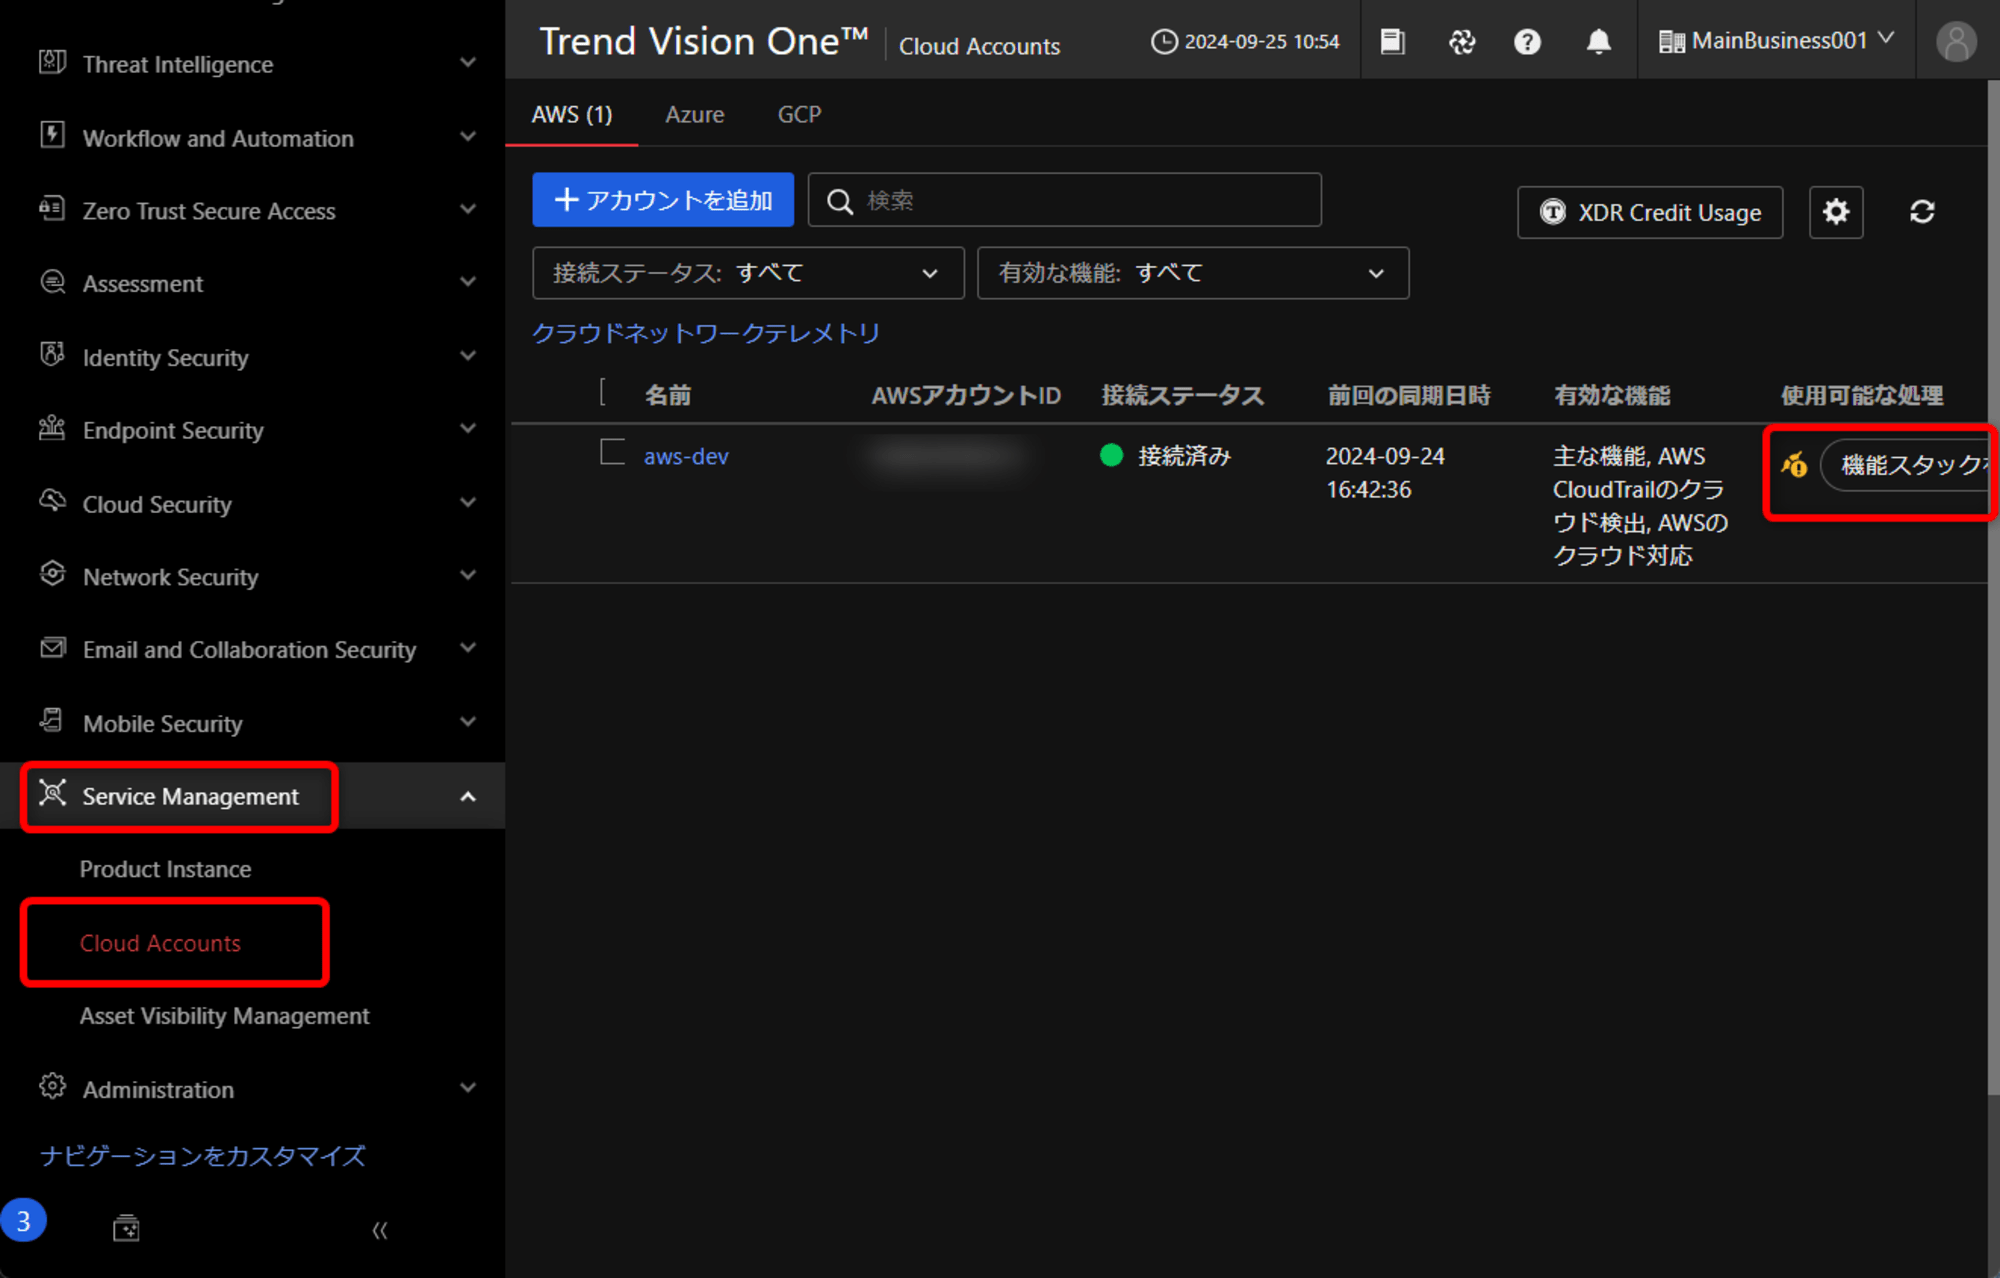
Task: Click the Endpoint Security icon
Action: pyautogui.click(x=52, y=428)
